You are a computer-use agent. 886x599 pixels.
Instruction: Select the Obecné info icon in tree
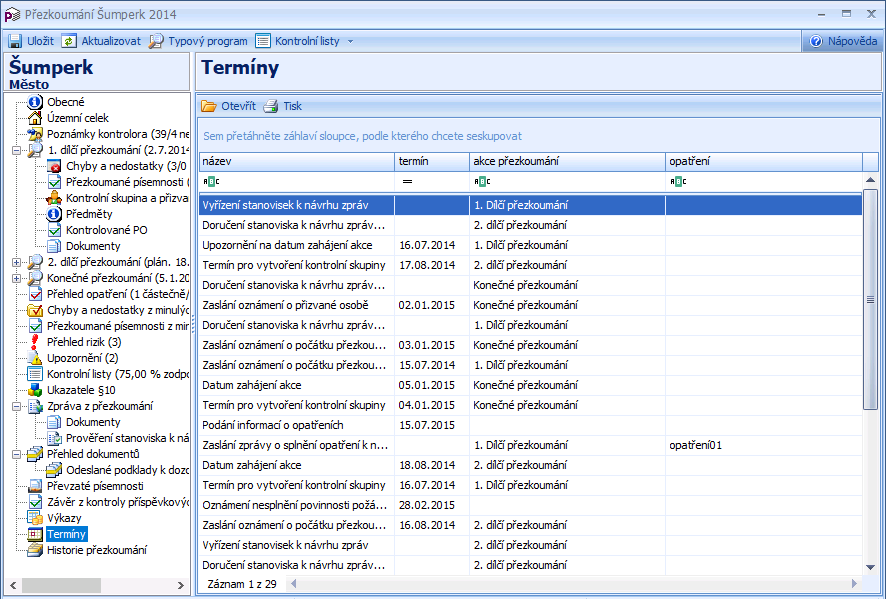point(35,102)
